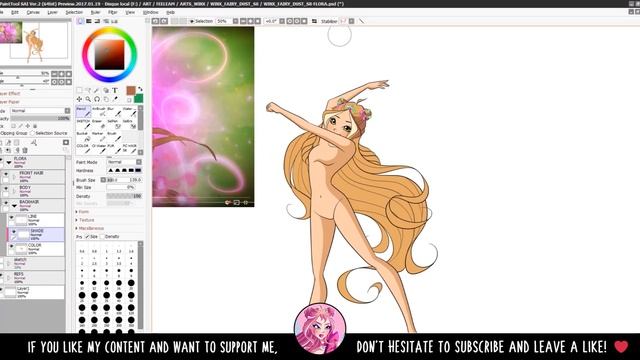Select the Lasso selection tool
Screen dimensions: 640x360
[88, 90]
